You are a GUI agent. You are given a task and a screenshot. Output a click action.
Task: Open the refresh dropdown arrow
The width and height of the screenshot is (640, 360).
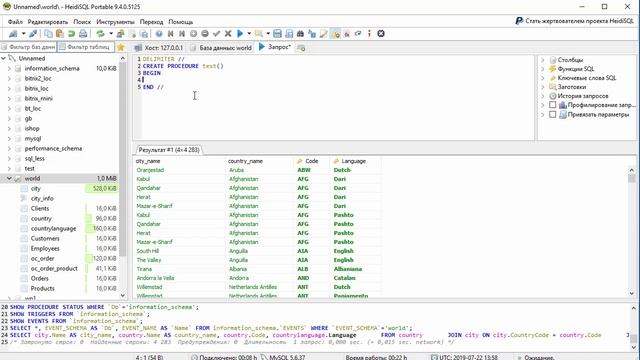[111, 34]
